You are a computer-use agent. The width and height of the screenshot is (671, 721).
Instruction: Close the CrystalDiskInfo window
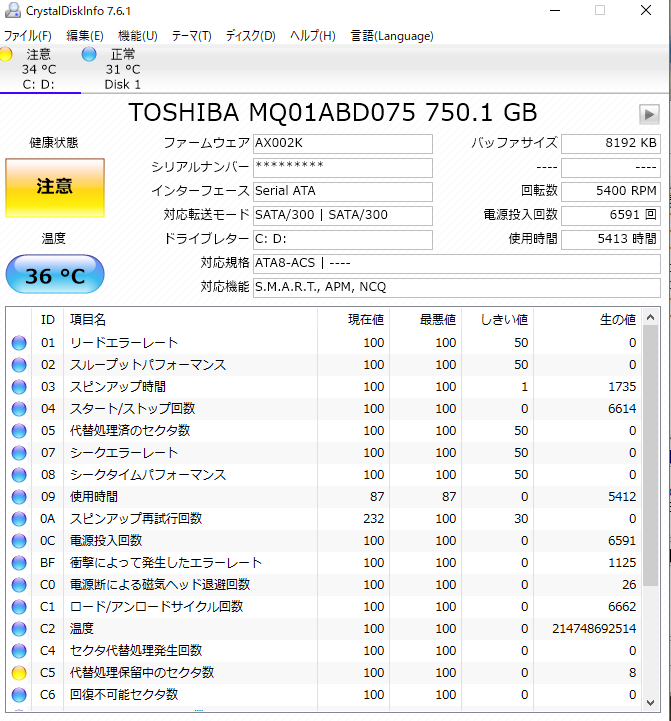coord(646,10)
